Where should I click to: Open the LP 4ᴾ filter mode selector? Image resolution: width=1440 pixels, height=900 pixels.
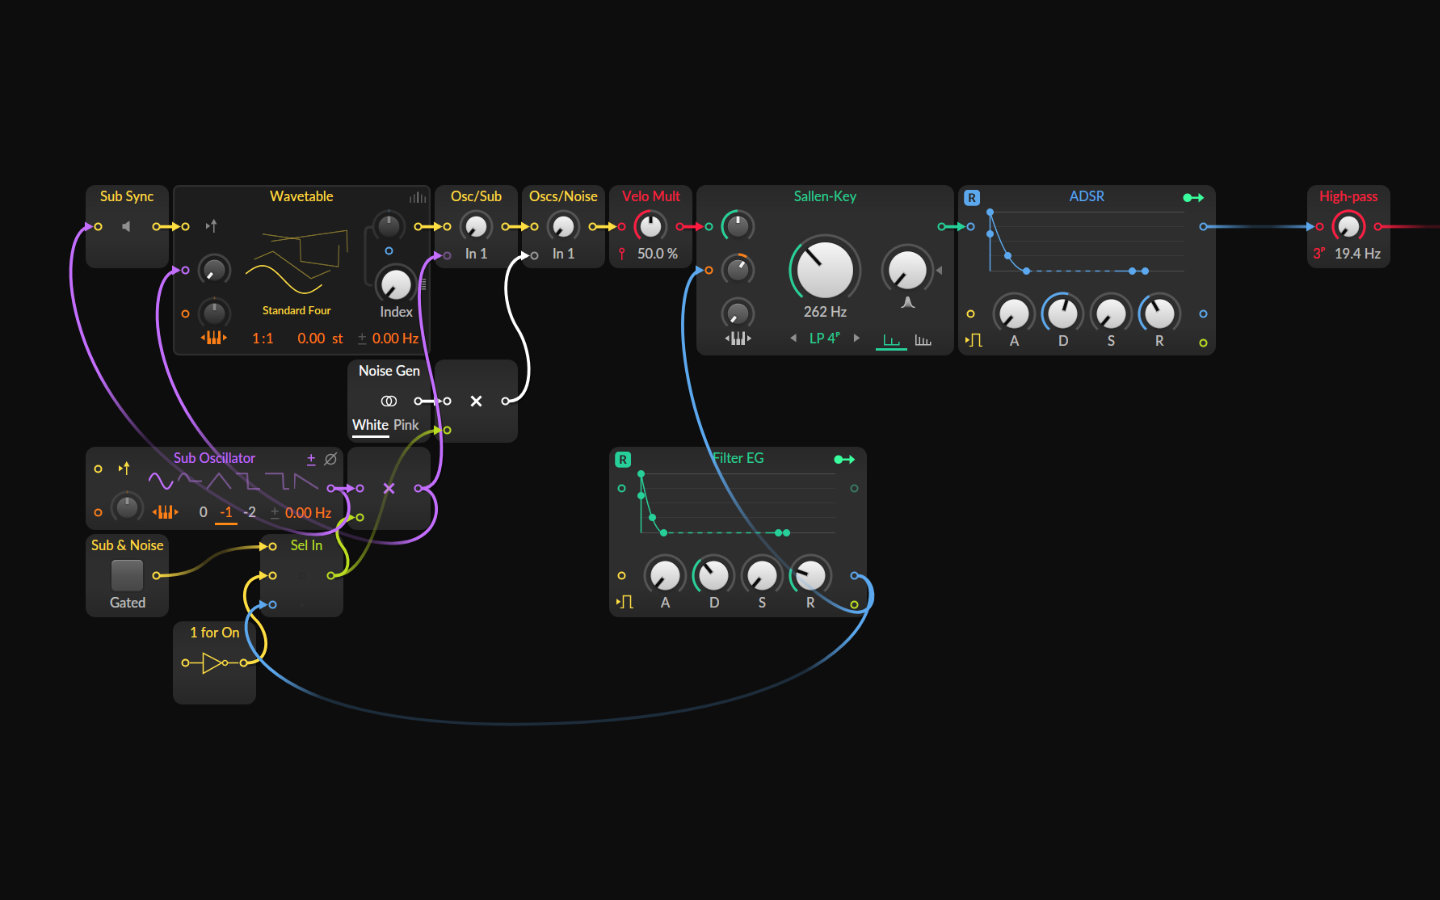825,338
